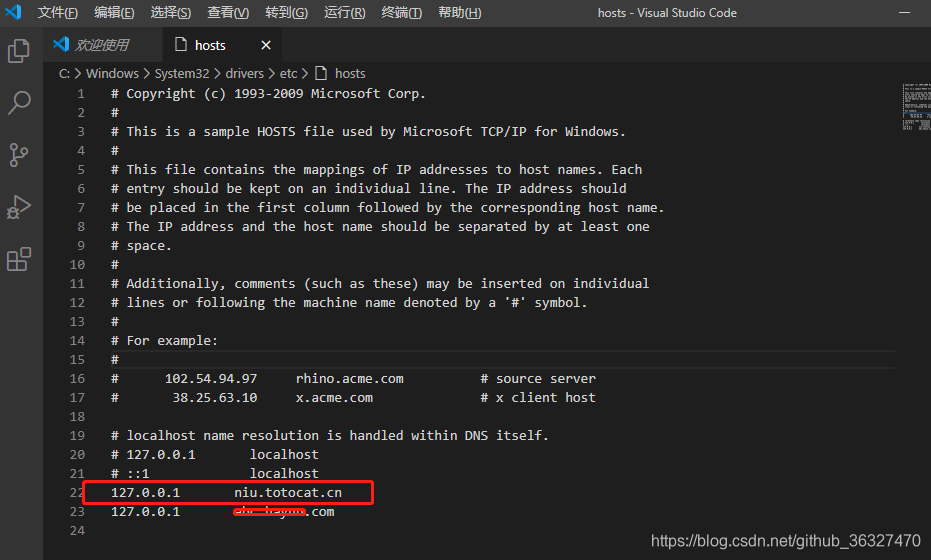Click the System32 breadcrumb segment

coord(182,74)
